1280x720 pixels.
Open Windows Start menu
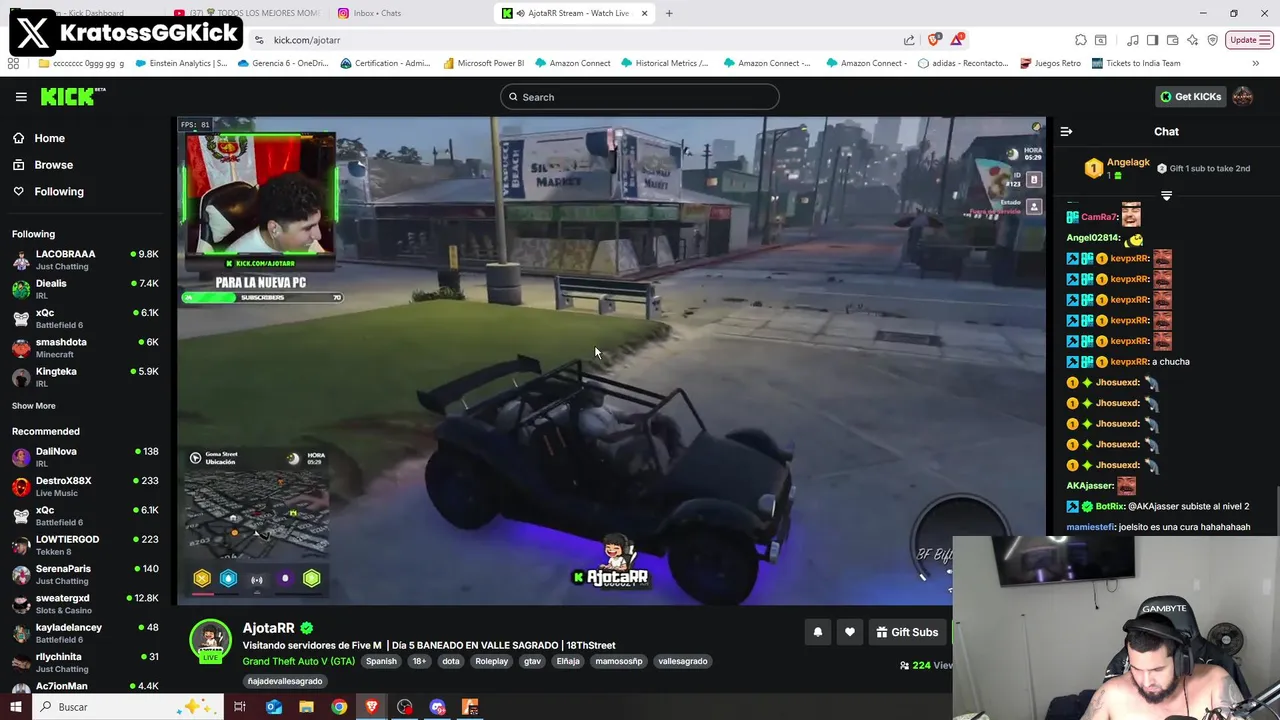15,707
